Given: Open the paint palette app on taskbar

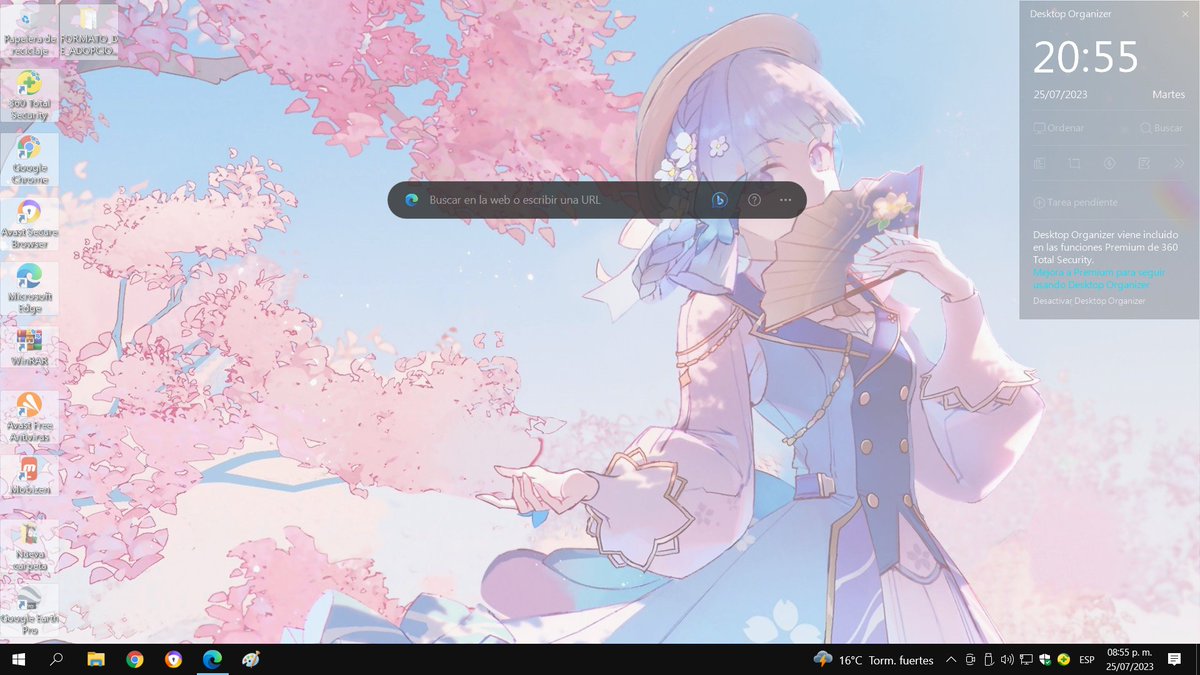Looking at the screenshot, I should pyautogui.click(x=251, y=660).
